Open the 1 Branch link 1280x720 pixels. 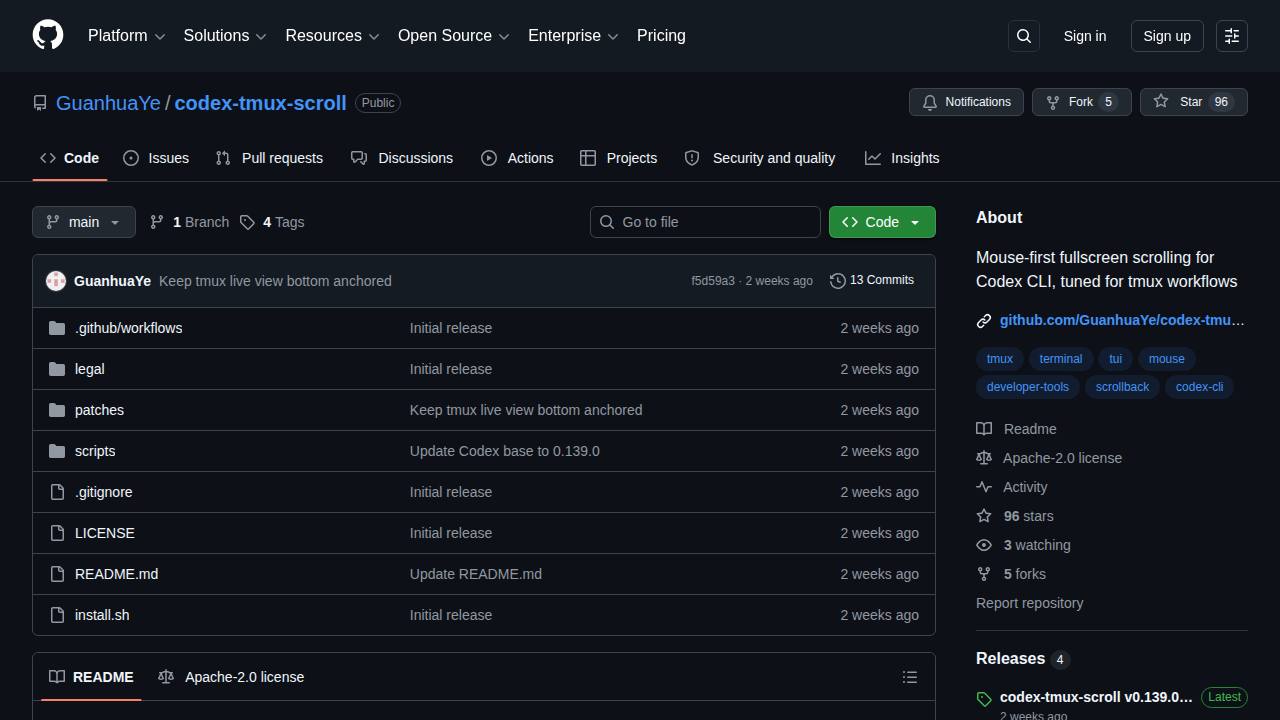(189, 222)
